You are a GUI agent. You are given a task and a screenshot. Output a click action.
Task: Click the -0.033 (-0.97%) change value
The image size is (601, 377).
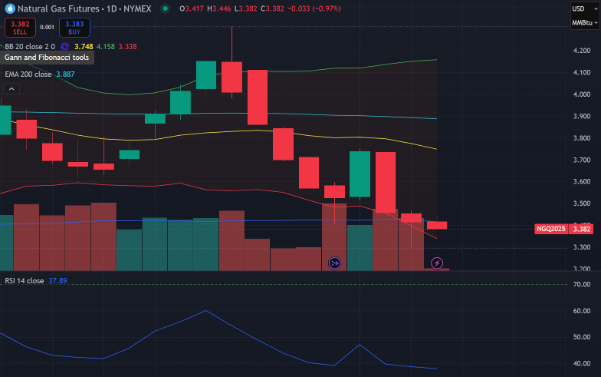click(314, 8)
